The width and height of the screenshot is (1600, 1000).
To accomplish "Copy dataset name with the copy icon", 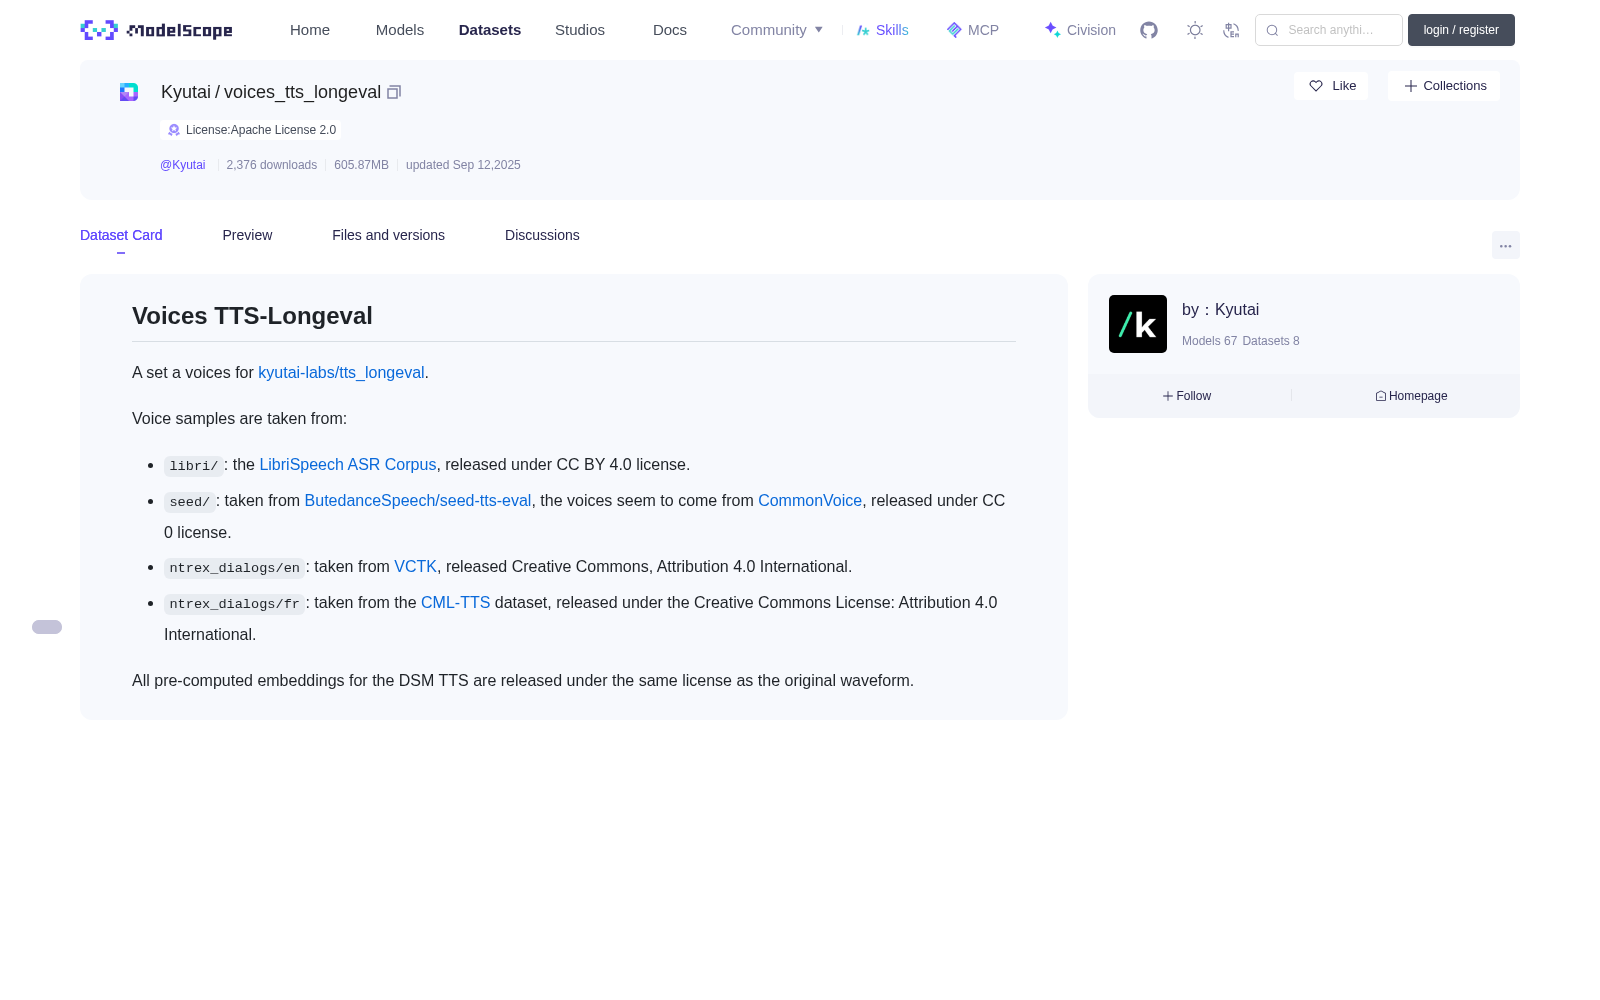I will coord(394,92).
